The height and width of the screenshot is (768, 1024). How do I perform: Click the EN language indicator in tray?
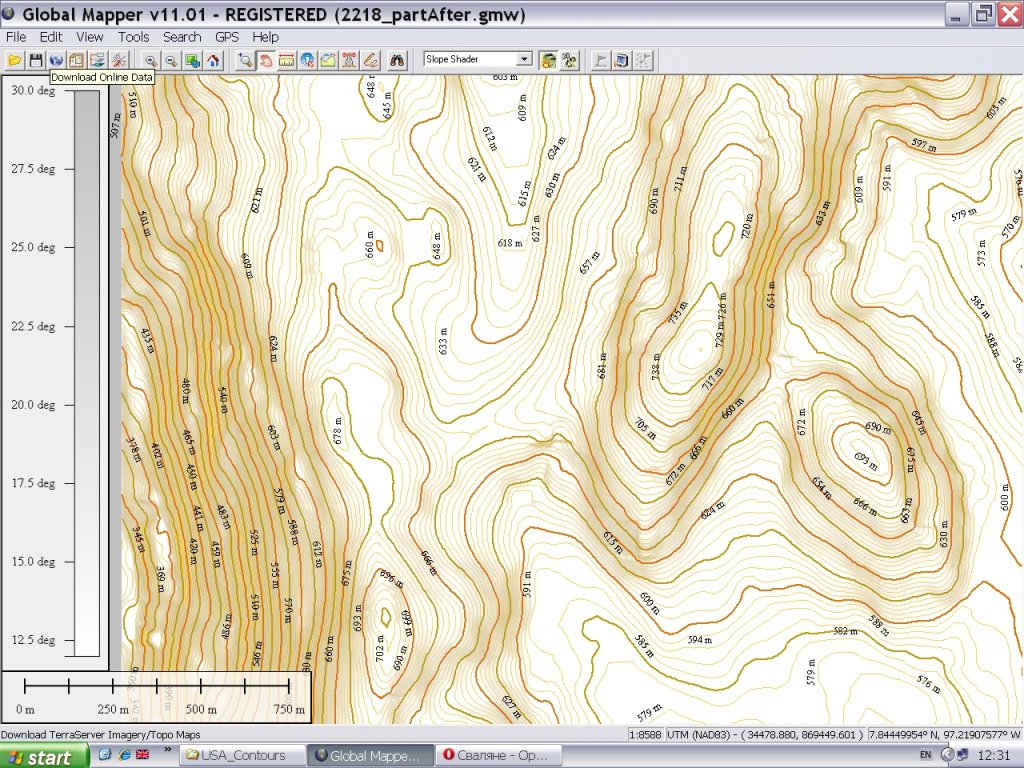tap(925, 755)
